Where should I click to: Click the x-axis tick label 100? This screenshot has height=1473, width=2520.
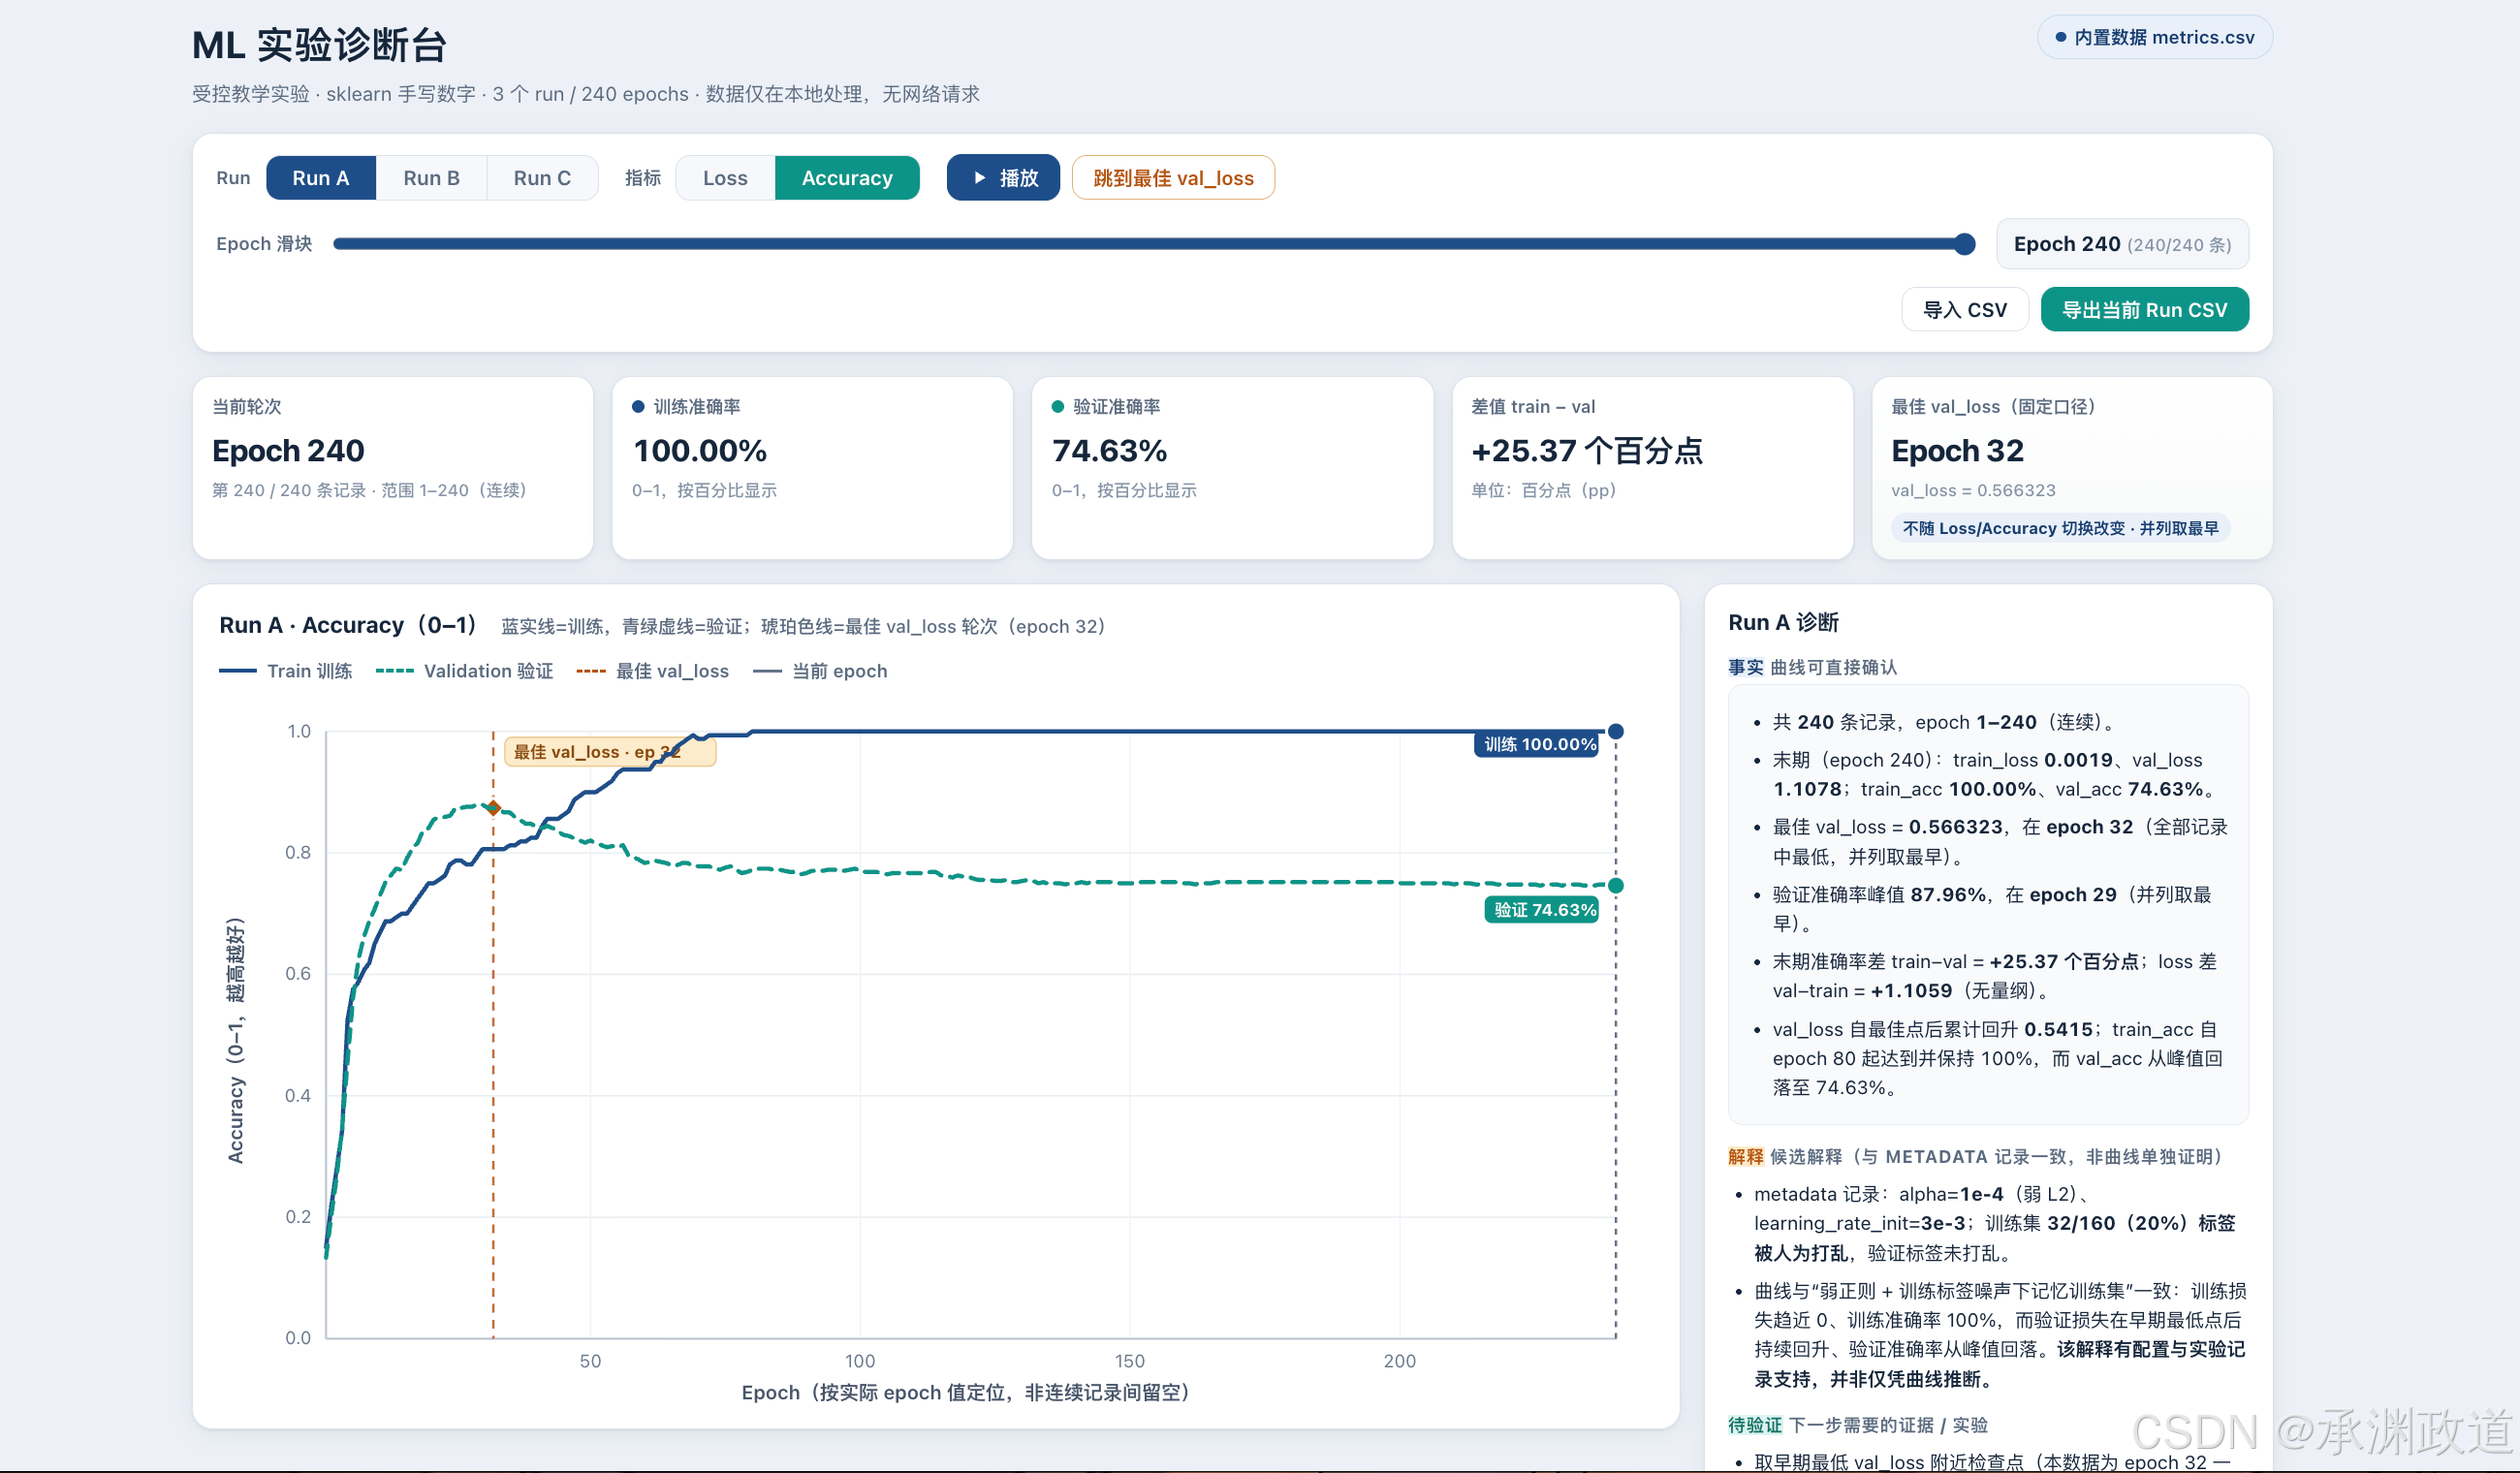(860, 1361)
